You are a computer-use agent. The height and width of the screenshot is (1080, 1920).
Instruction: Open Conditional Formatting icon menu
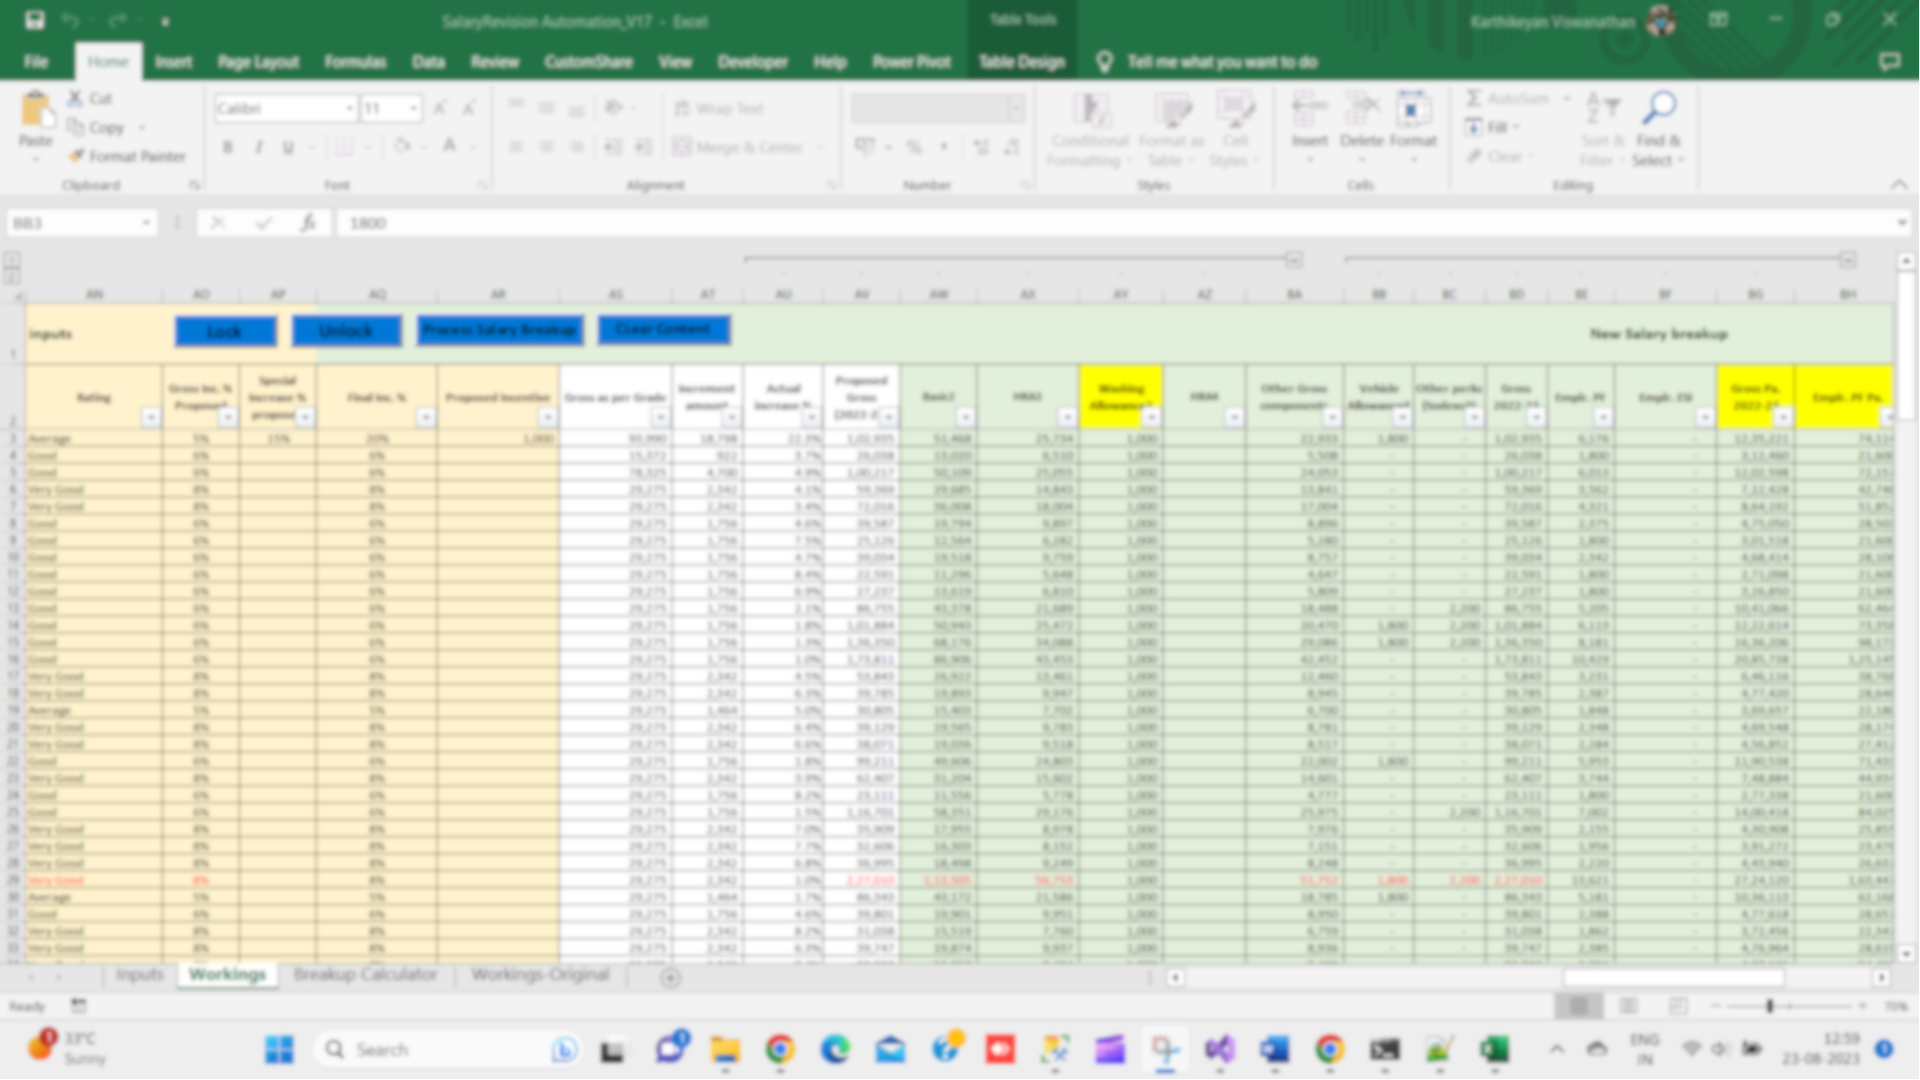pyautogui.click(x=1090, y=110)
